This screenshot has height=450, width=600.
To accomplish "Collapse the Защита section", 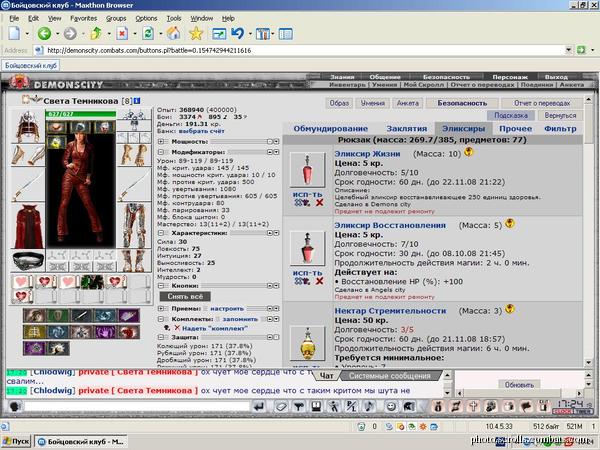I will click(161, 338).
